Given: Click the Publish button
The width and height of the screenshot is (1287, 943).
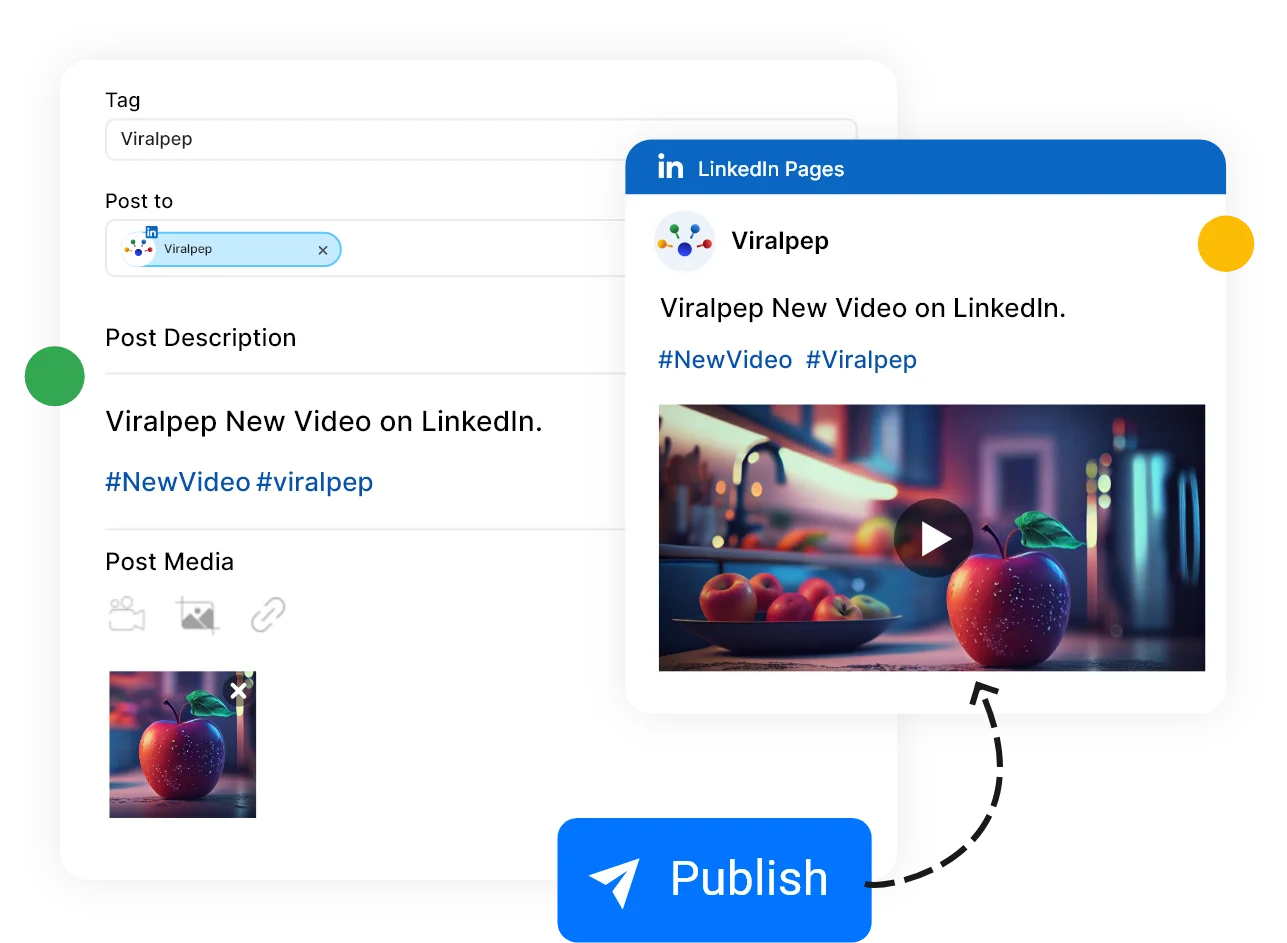Looking at the screenshot, I should point(714,880).
